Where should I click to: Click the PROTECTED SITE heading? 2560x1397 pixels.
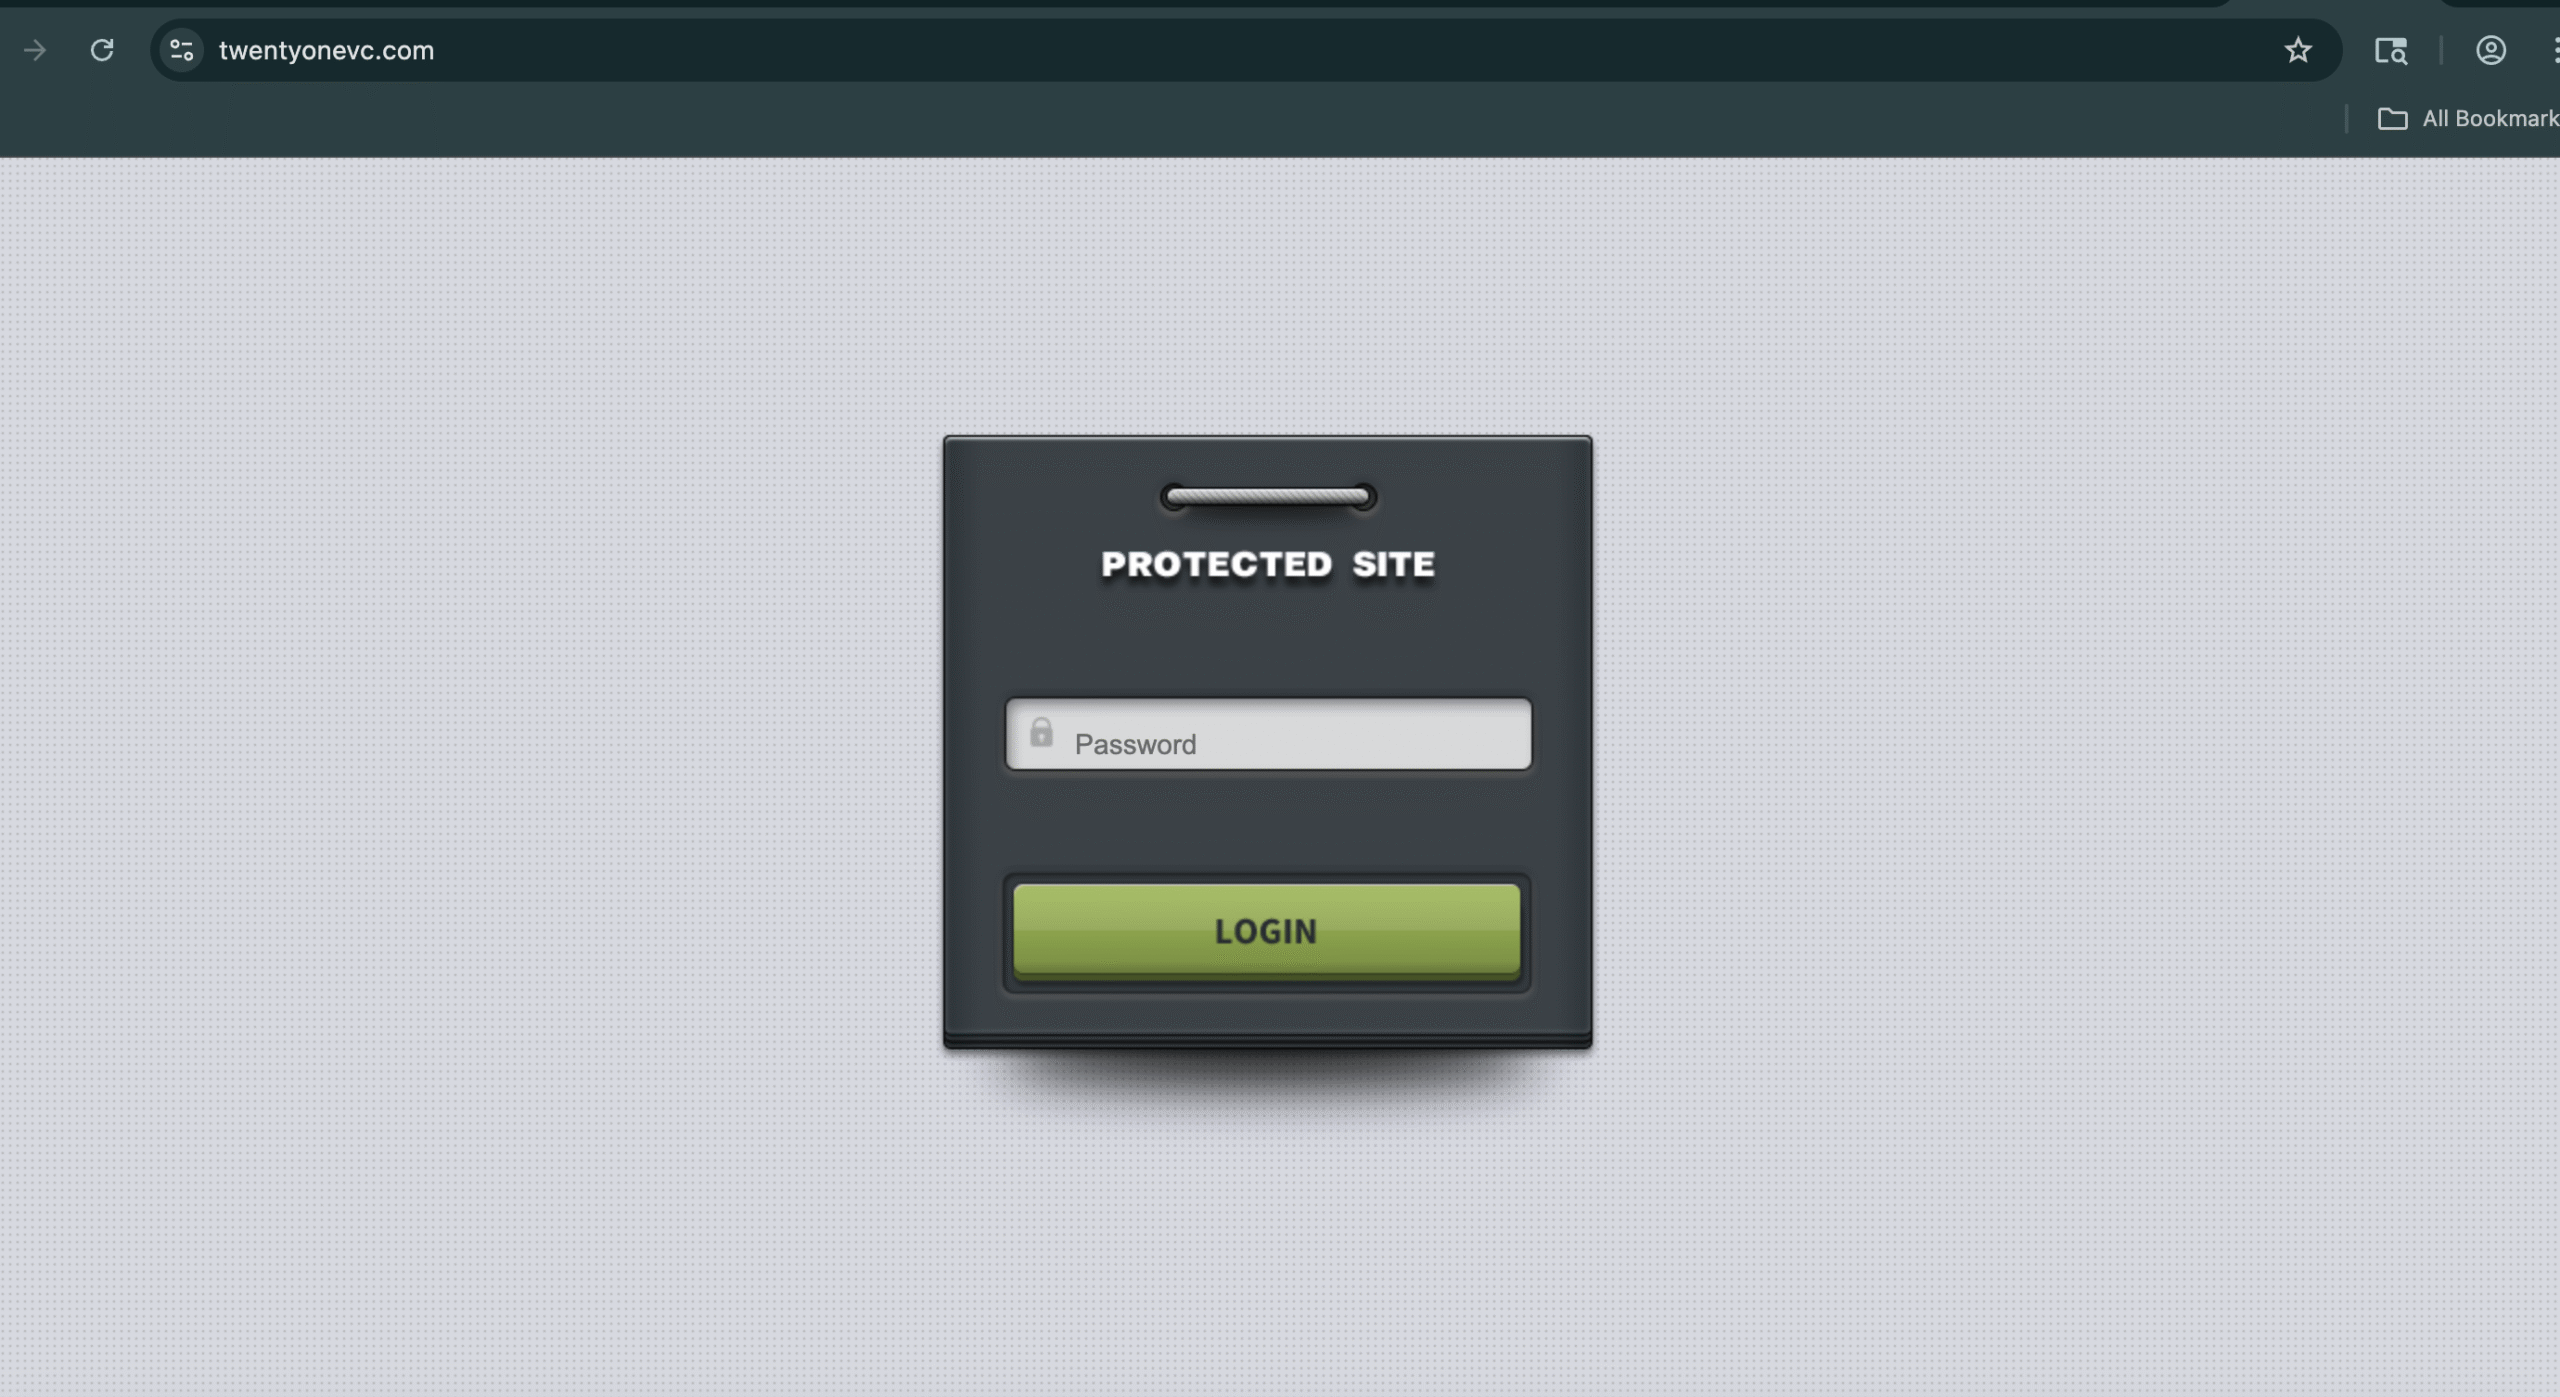[1267, 564]
